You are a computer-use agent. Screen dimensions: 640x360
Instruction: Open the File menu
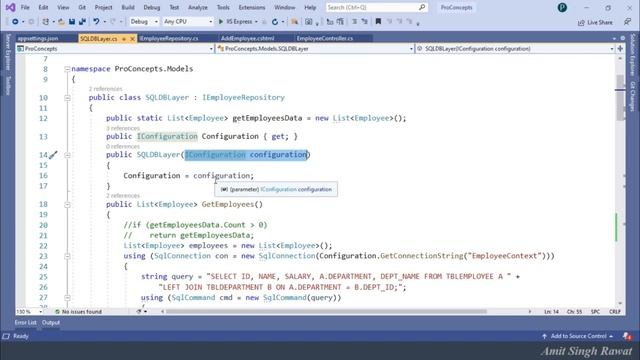(x=25, y=7)
